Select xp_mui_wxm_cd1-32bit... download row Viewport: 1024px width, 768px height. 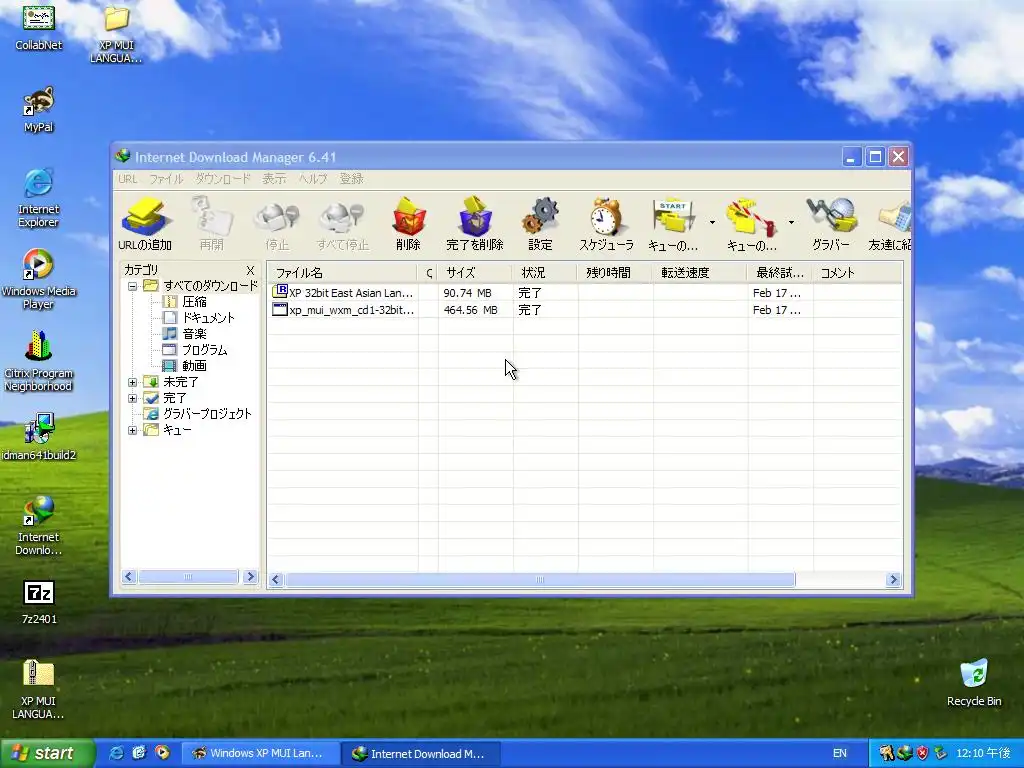pyautogui.click(x=584, y=310)
